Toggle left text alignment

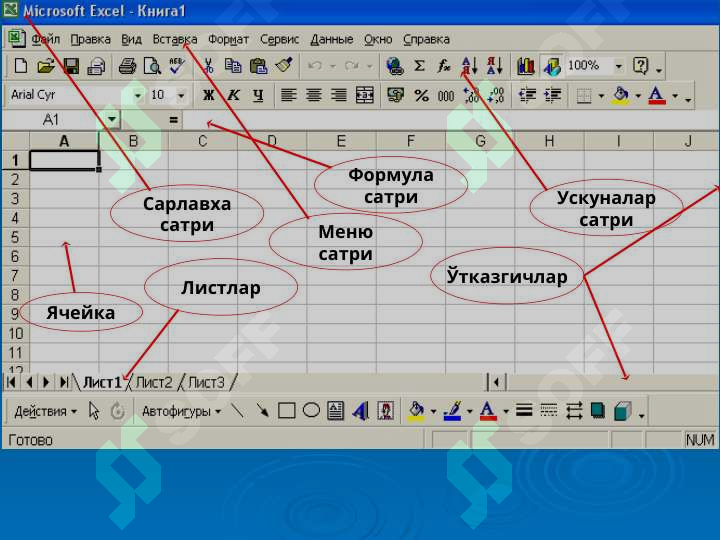[288, 95]
